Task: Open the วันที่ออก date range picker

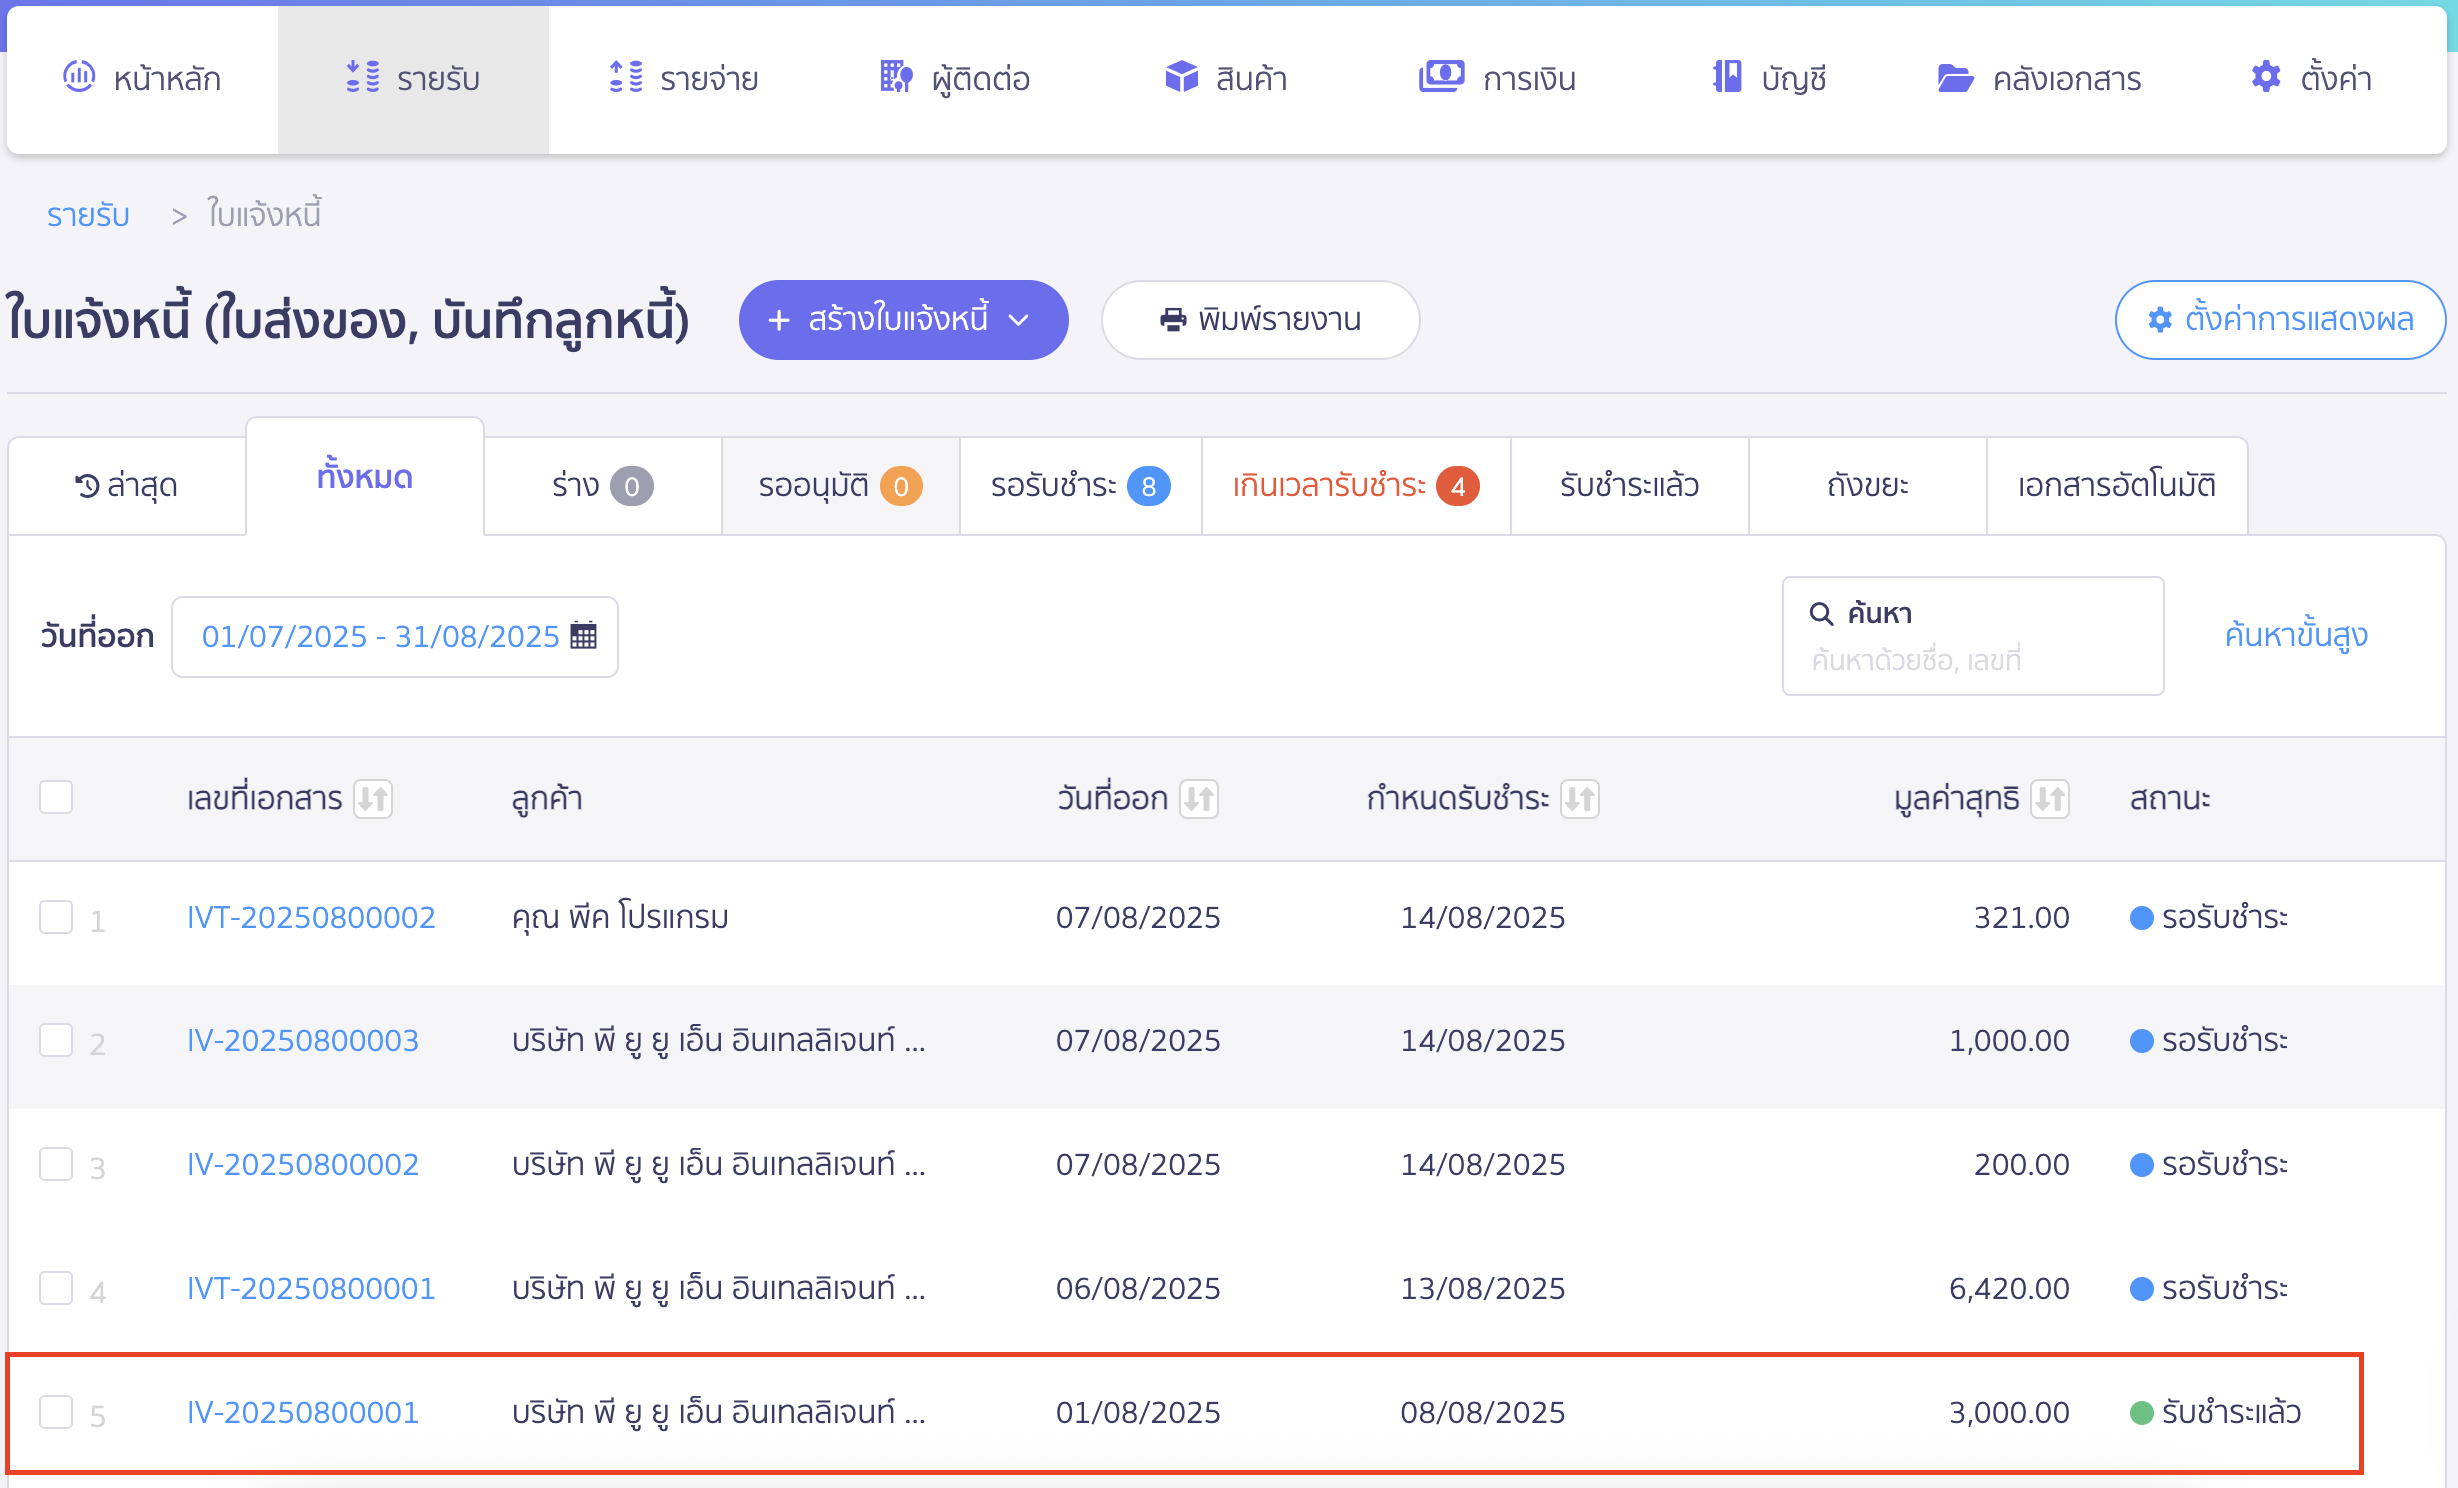Action: (x=395, y=637)
